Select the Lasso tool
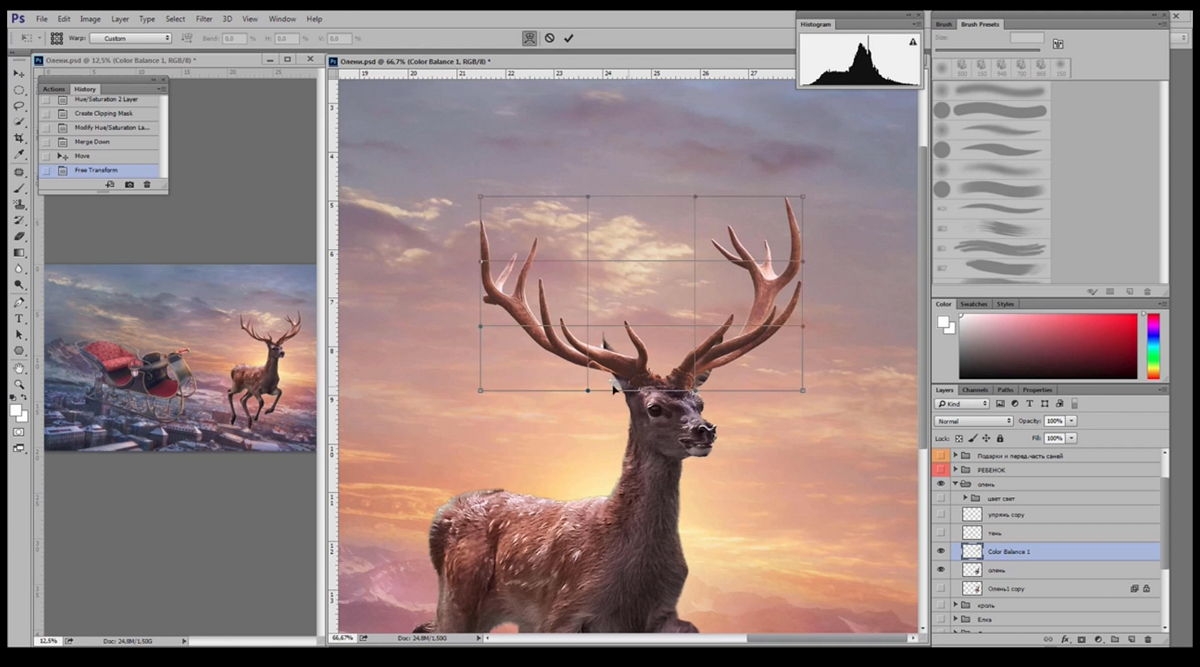The height and width of the screenshot is (667, 1200). click(x=18, y=106)
